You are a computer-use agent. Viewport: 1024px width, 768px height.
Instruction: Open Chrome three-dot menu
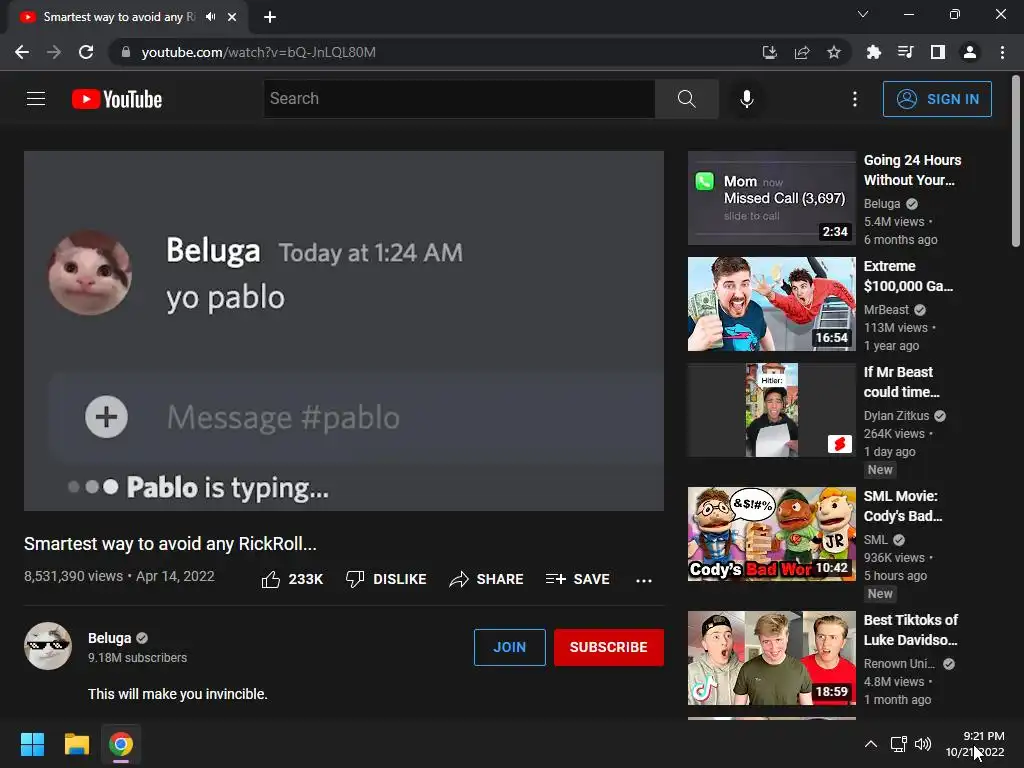[1002, 52]
